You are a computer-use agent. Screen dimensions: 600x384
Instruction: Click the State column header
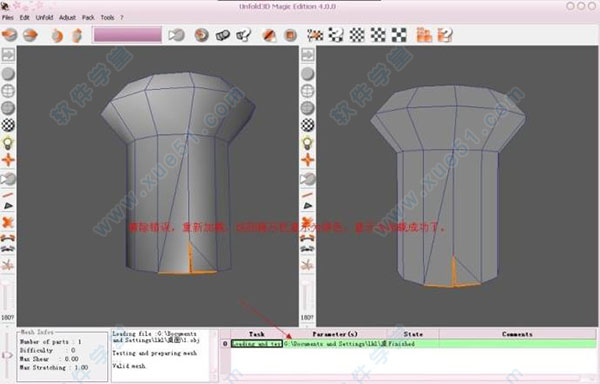(413, 334)
